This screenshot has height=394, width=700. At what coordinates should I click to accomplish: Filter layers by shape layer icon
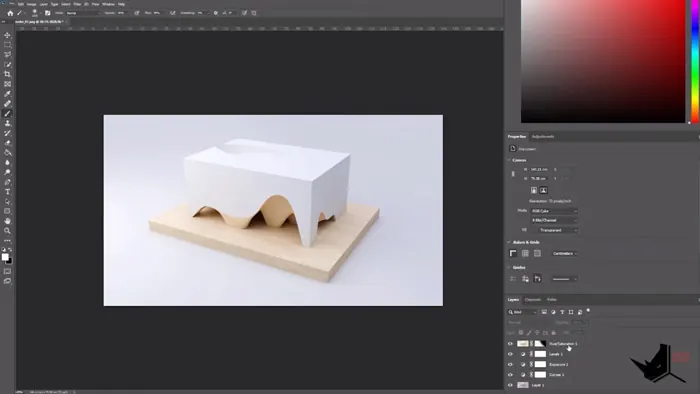[x=571, y=312]
